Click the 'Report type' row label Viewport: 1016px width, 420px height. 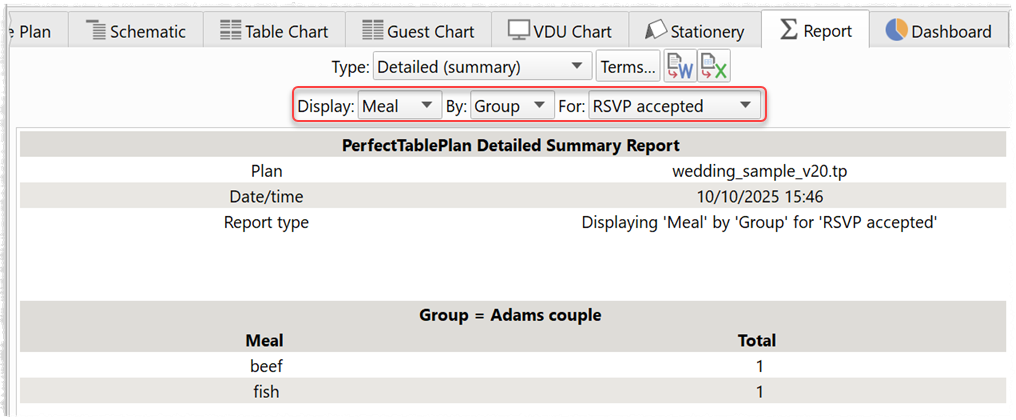coord(266,222)
